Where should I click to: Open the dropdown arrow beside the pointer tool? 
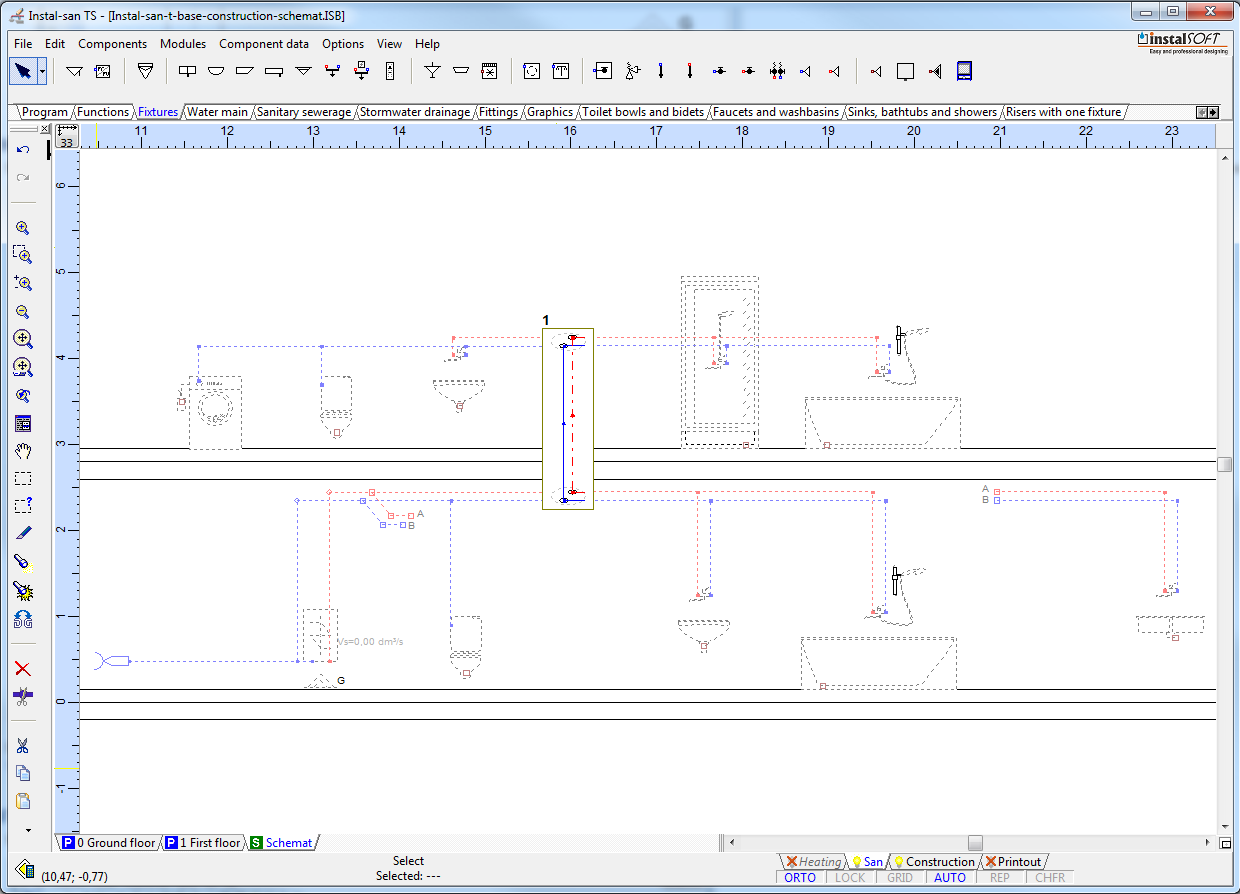tap(42, 71)
